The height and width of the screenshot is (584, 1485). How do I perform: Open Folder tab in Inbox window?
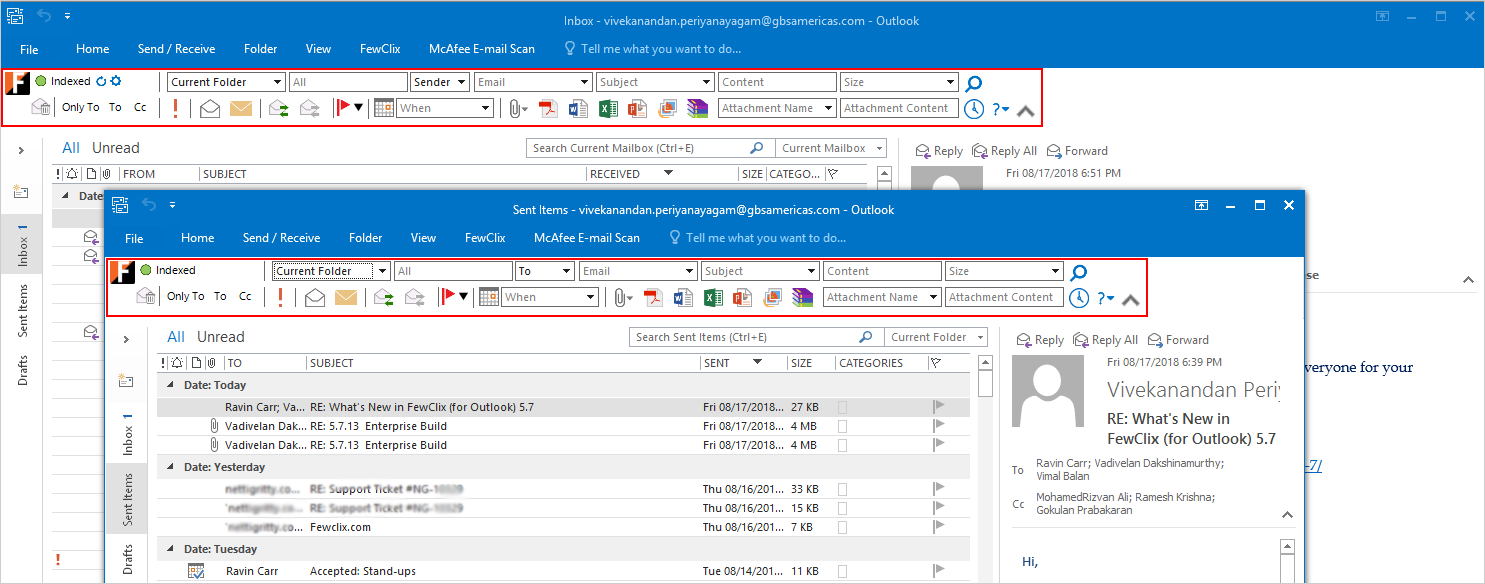tap(260, 49)
